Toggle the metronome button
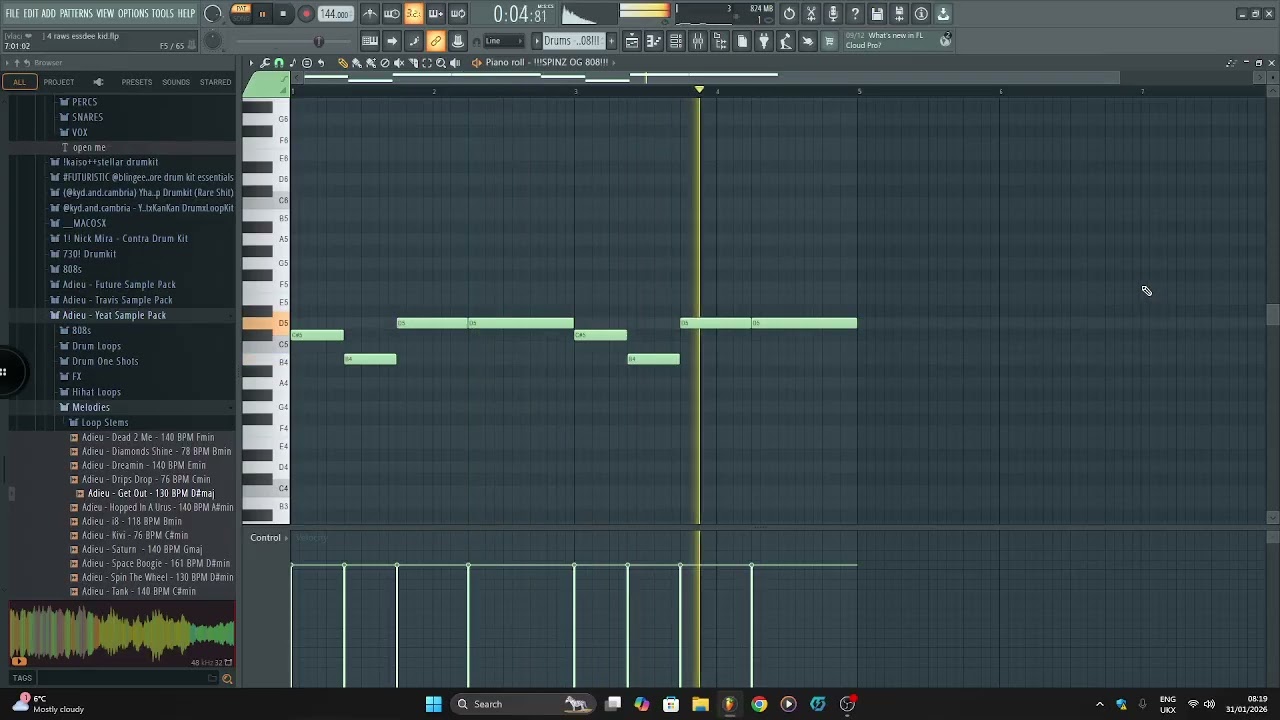Viewport: 1280px width, 720px height. pyautogui.click(x=370, y=14)
